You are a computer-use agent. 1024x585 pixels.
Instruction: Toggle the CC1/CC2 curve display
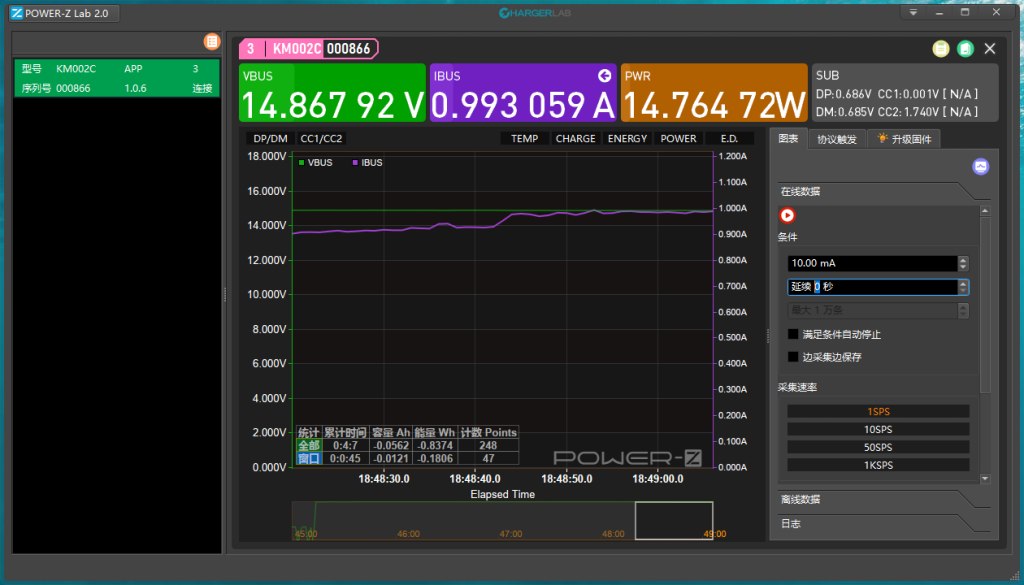[x=321, y=138]
